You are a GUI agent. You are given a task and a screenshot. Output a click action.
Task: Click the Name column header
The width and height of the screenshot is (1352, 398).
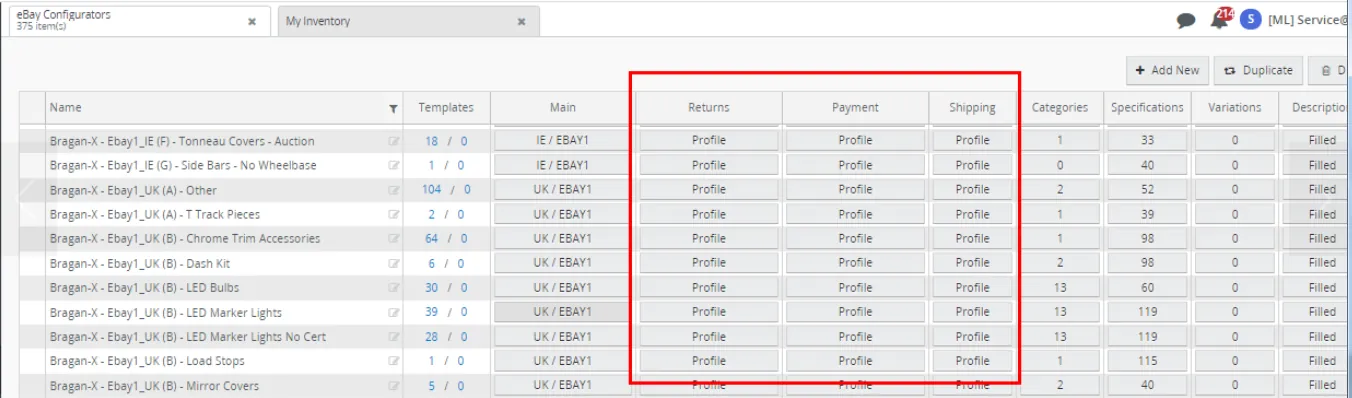[x=224, y=107]
